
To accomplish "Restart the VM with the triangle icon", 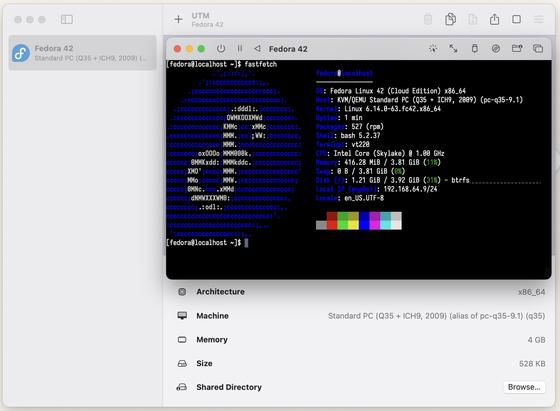I will pos(257,48).
